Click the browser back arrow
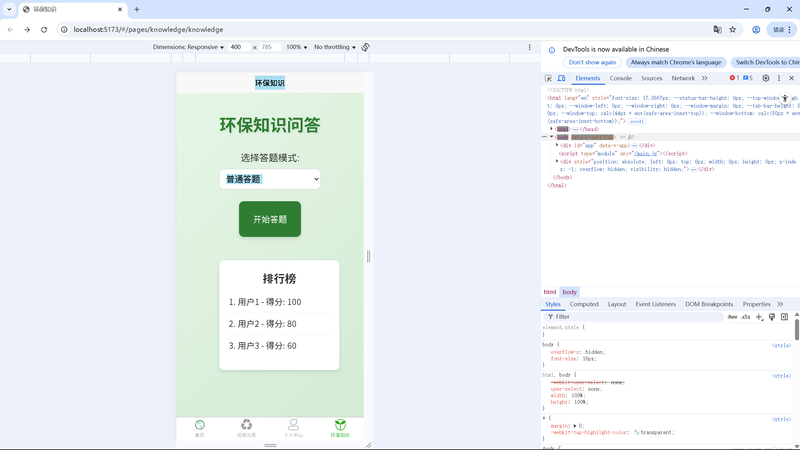This screenshot has height=450, width=800. click(x=11, y=30)
